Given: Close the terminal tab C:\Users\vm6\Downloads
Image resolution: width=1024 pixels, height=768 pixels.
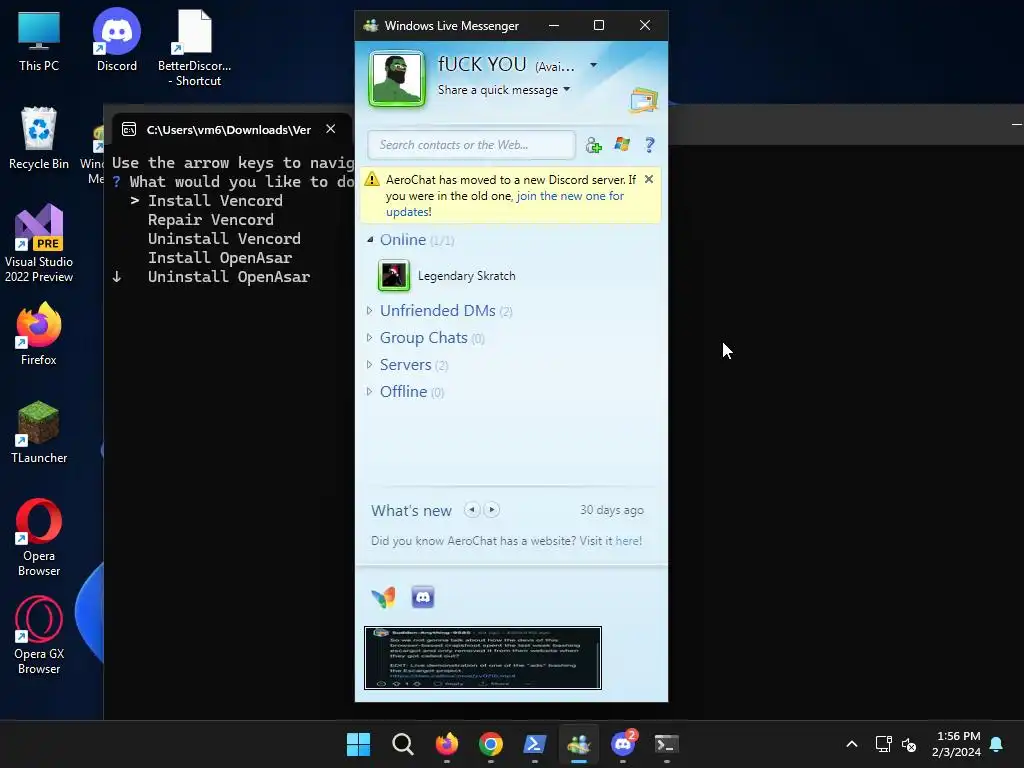Looking at the screenshot, I should (x=330, y=129).
